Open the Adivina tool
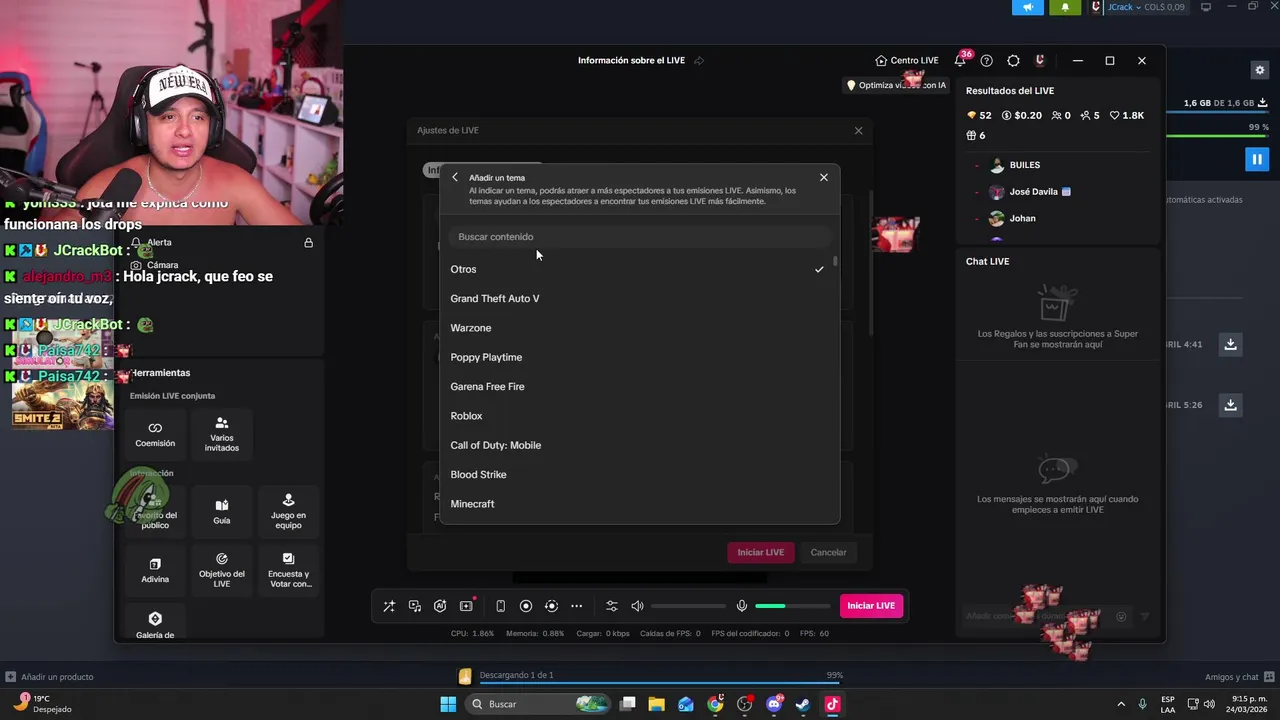Screen dimensions: 1280x720 pyautogui.click(x=155, y=570)
